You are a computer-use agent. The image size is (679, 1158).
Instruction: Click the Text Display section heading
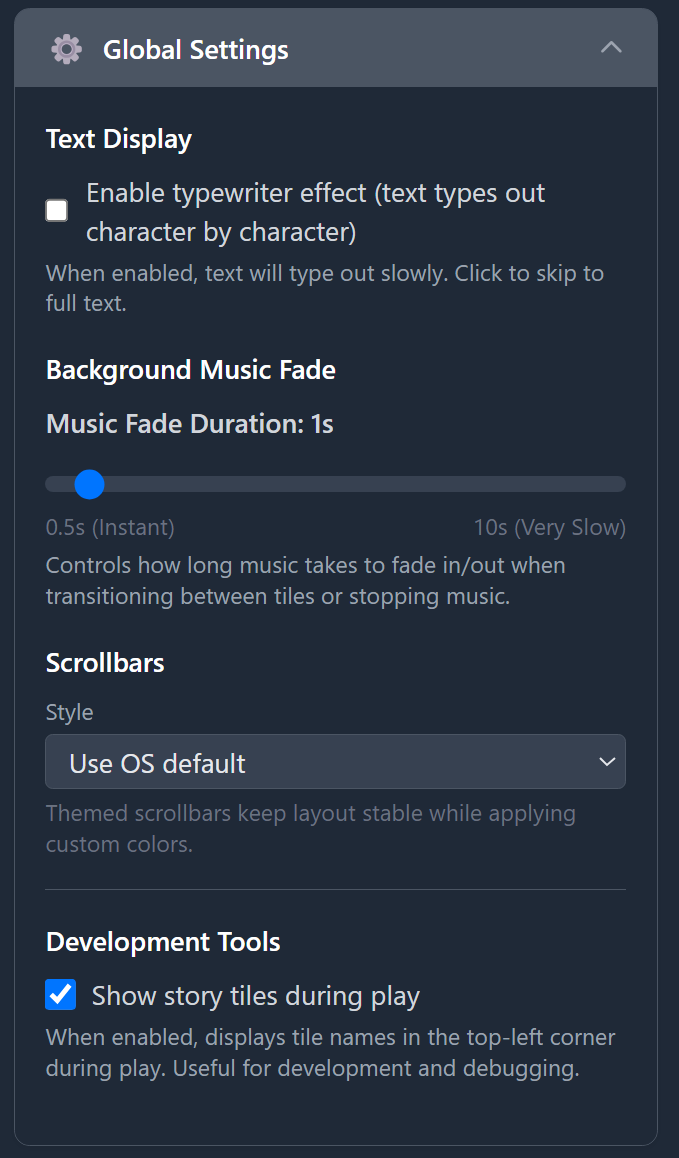[119, 139]
